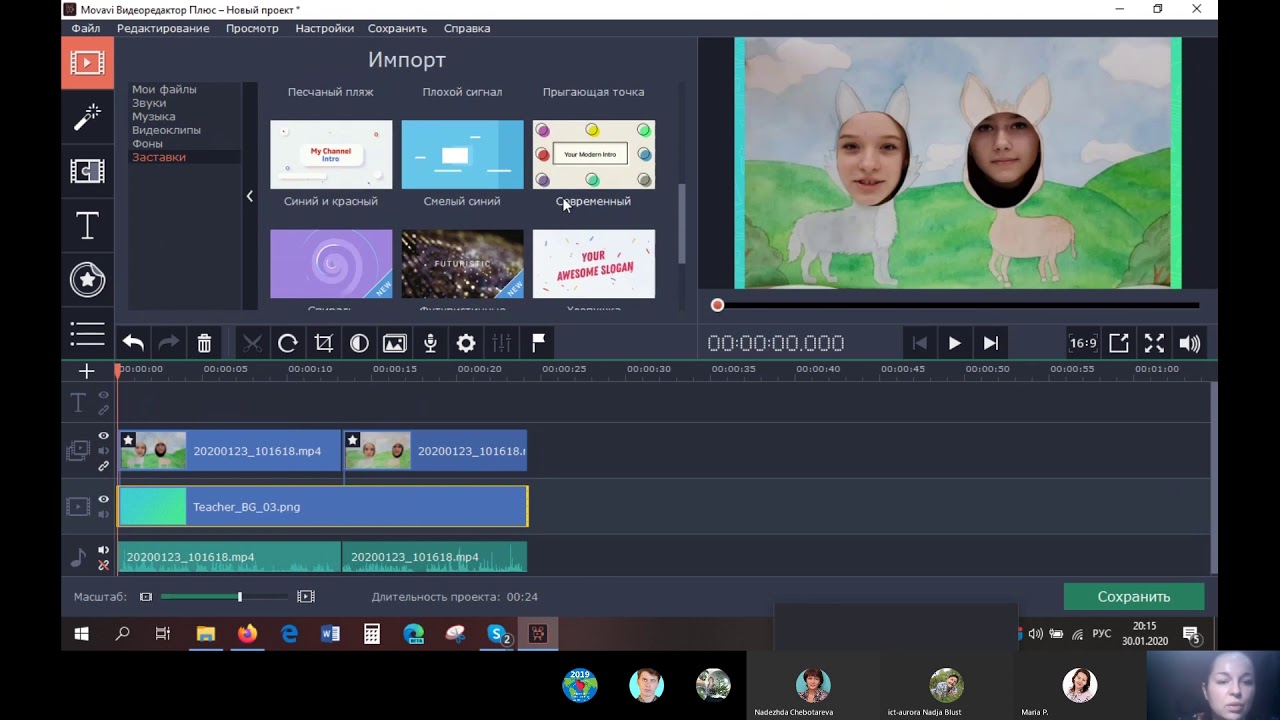Hide the Teacher_BG_03.png track via eye
This screenshot has height=720, width=1280.
(103, 499)
